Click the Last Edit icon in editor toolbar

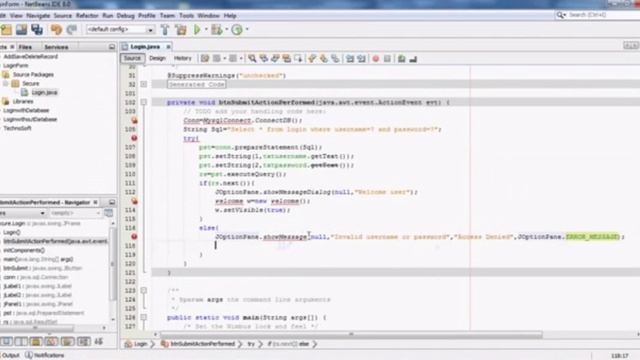pos(205,59)
